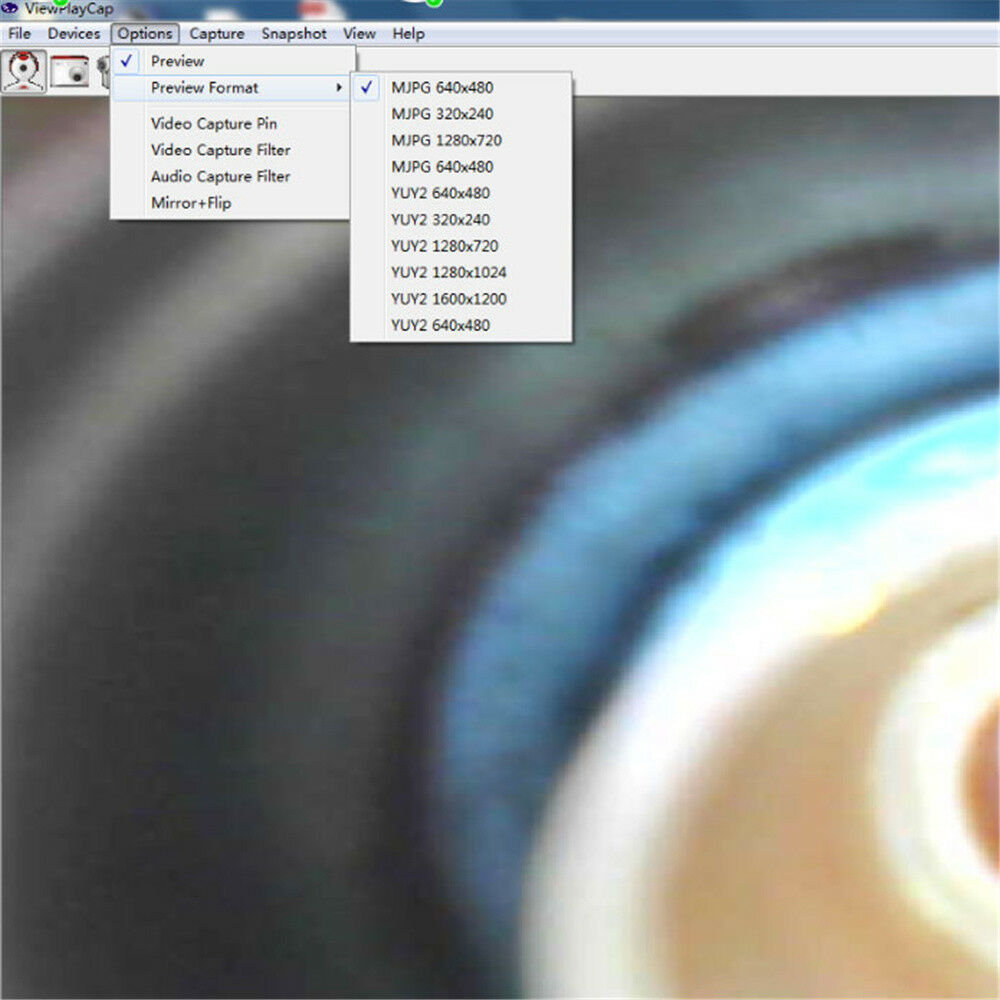Select the YUY2 1600x1200 preview format
Image resolution: width=1000 pixels, height=1000 pixels.
(461, 299)
